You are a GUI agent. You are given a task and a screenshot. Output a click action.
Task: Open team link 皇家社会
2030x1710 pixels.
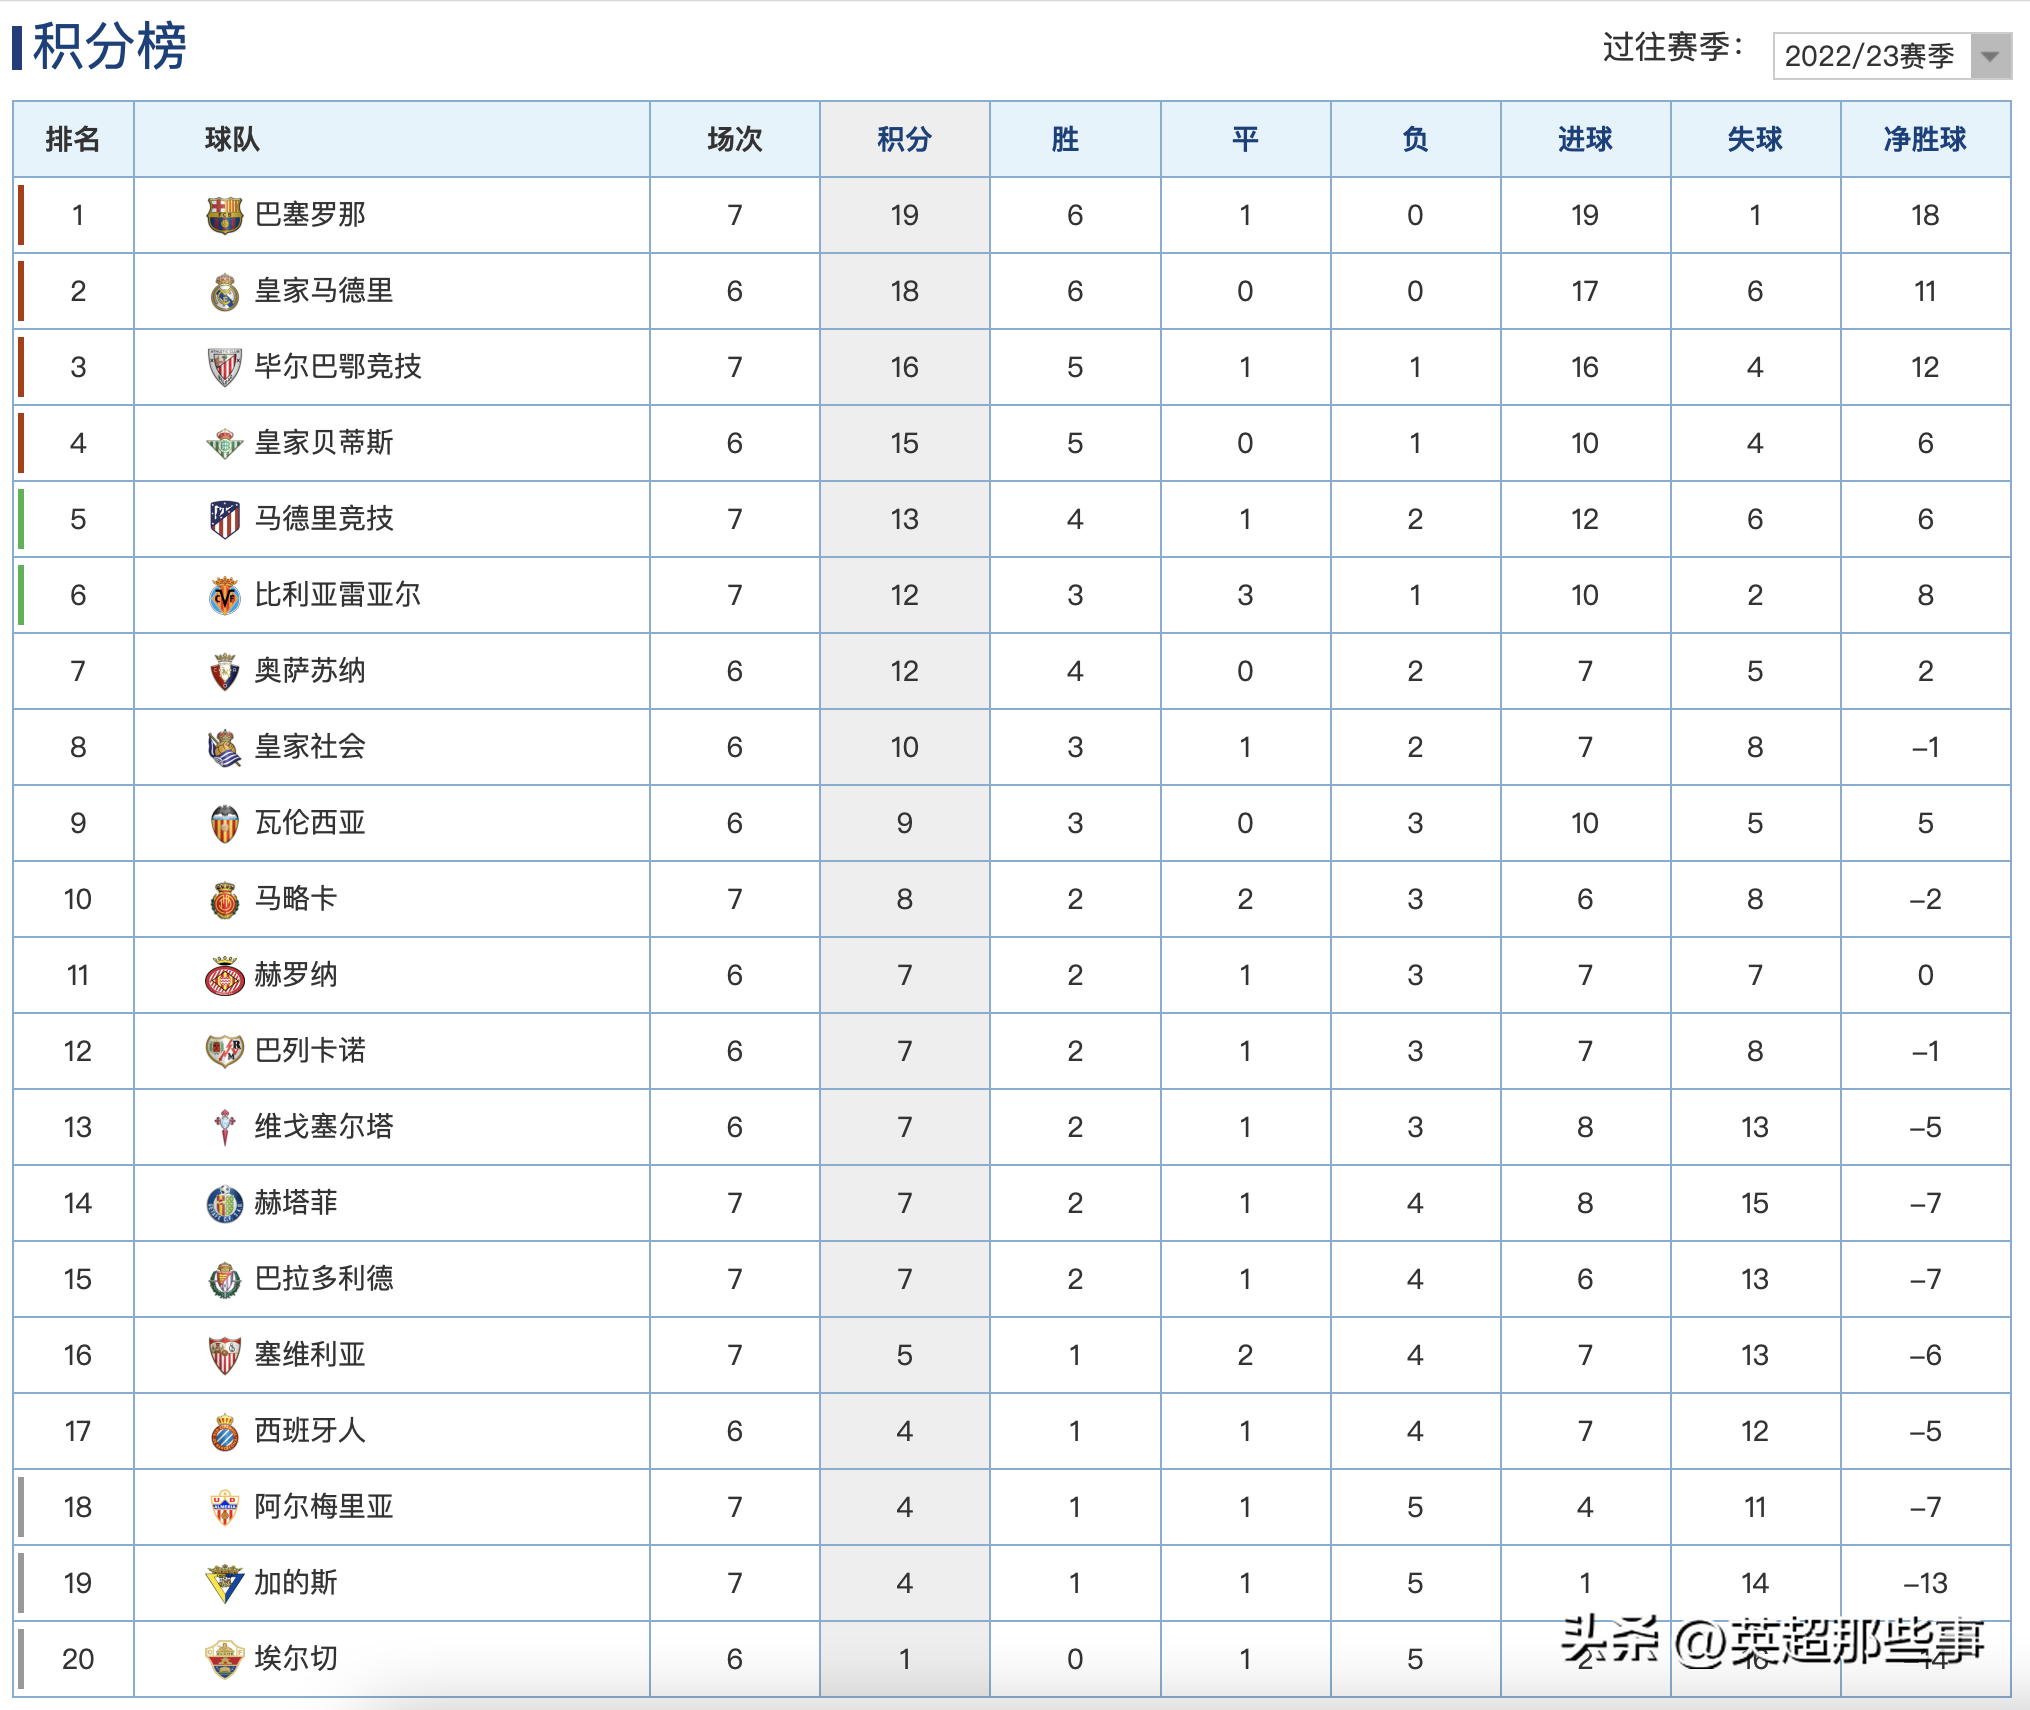pos(310,747)
